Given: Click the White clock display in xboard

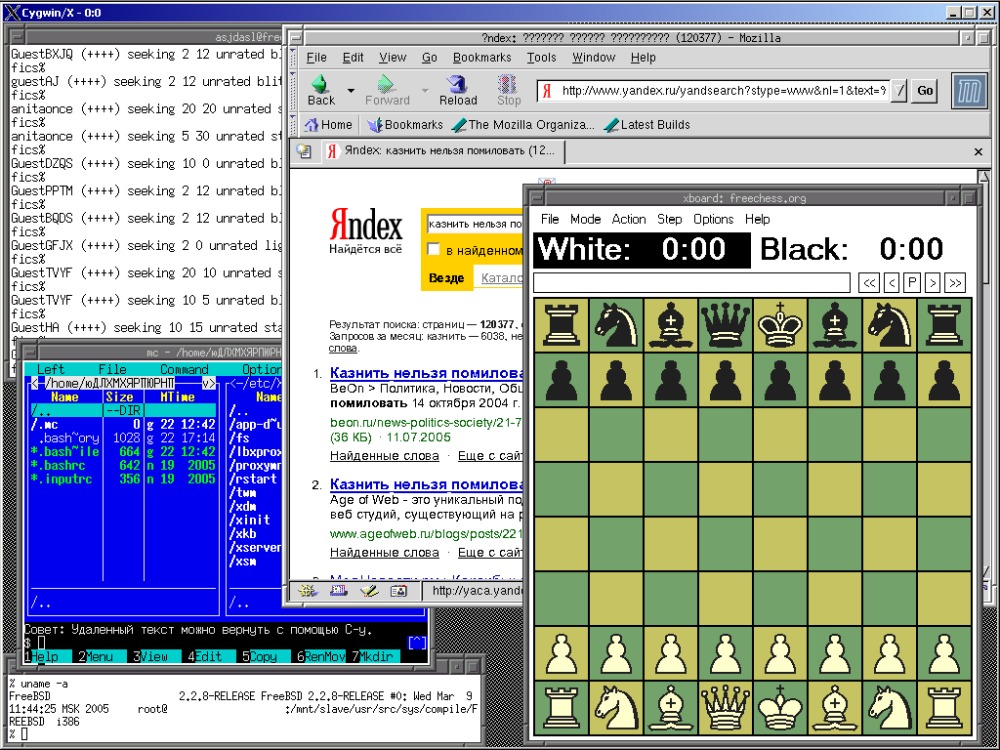Looking at the screenshot, I should click(x=642, y=249).
